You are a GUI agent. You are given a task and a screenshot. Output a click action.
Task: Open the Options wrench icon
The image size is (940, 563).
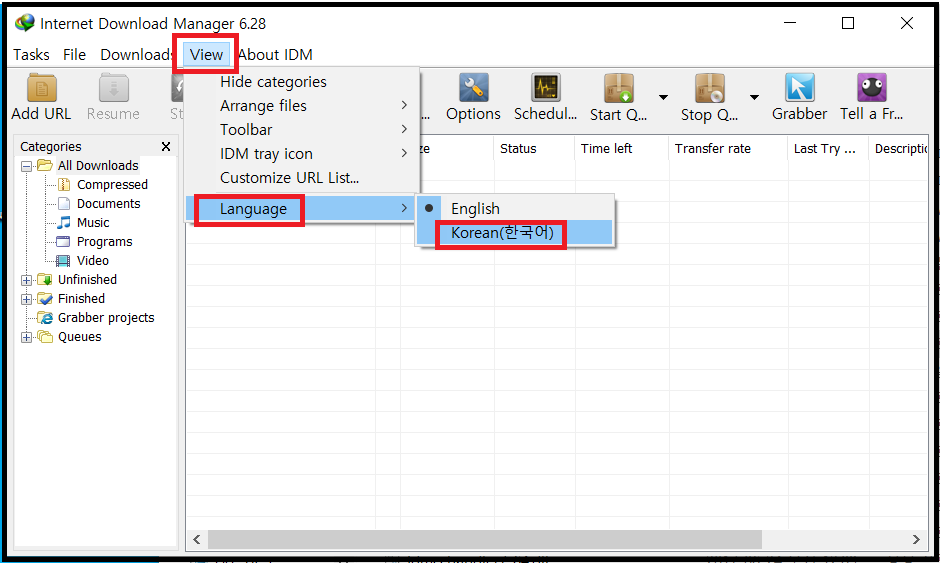[474, 88]
